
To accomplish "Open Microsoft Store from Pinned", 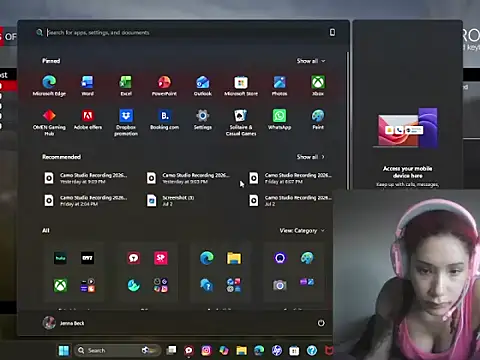I will [241, 85].
